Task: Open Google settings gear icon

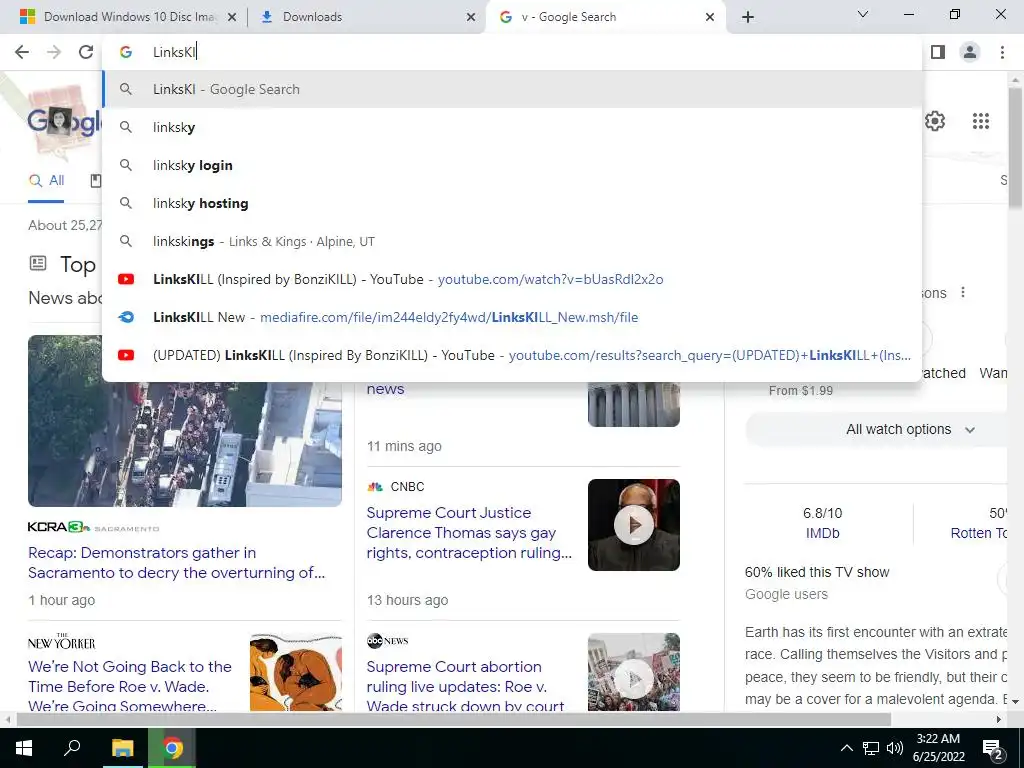Action: pos(935,121)
